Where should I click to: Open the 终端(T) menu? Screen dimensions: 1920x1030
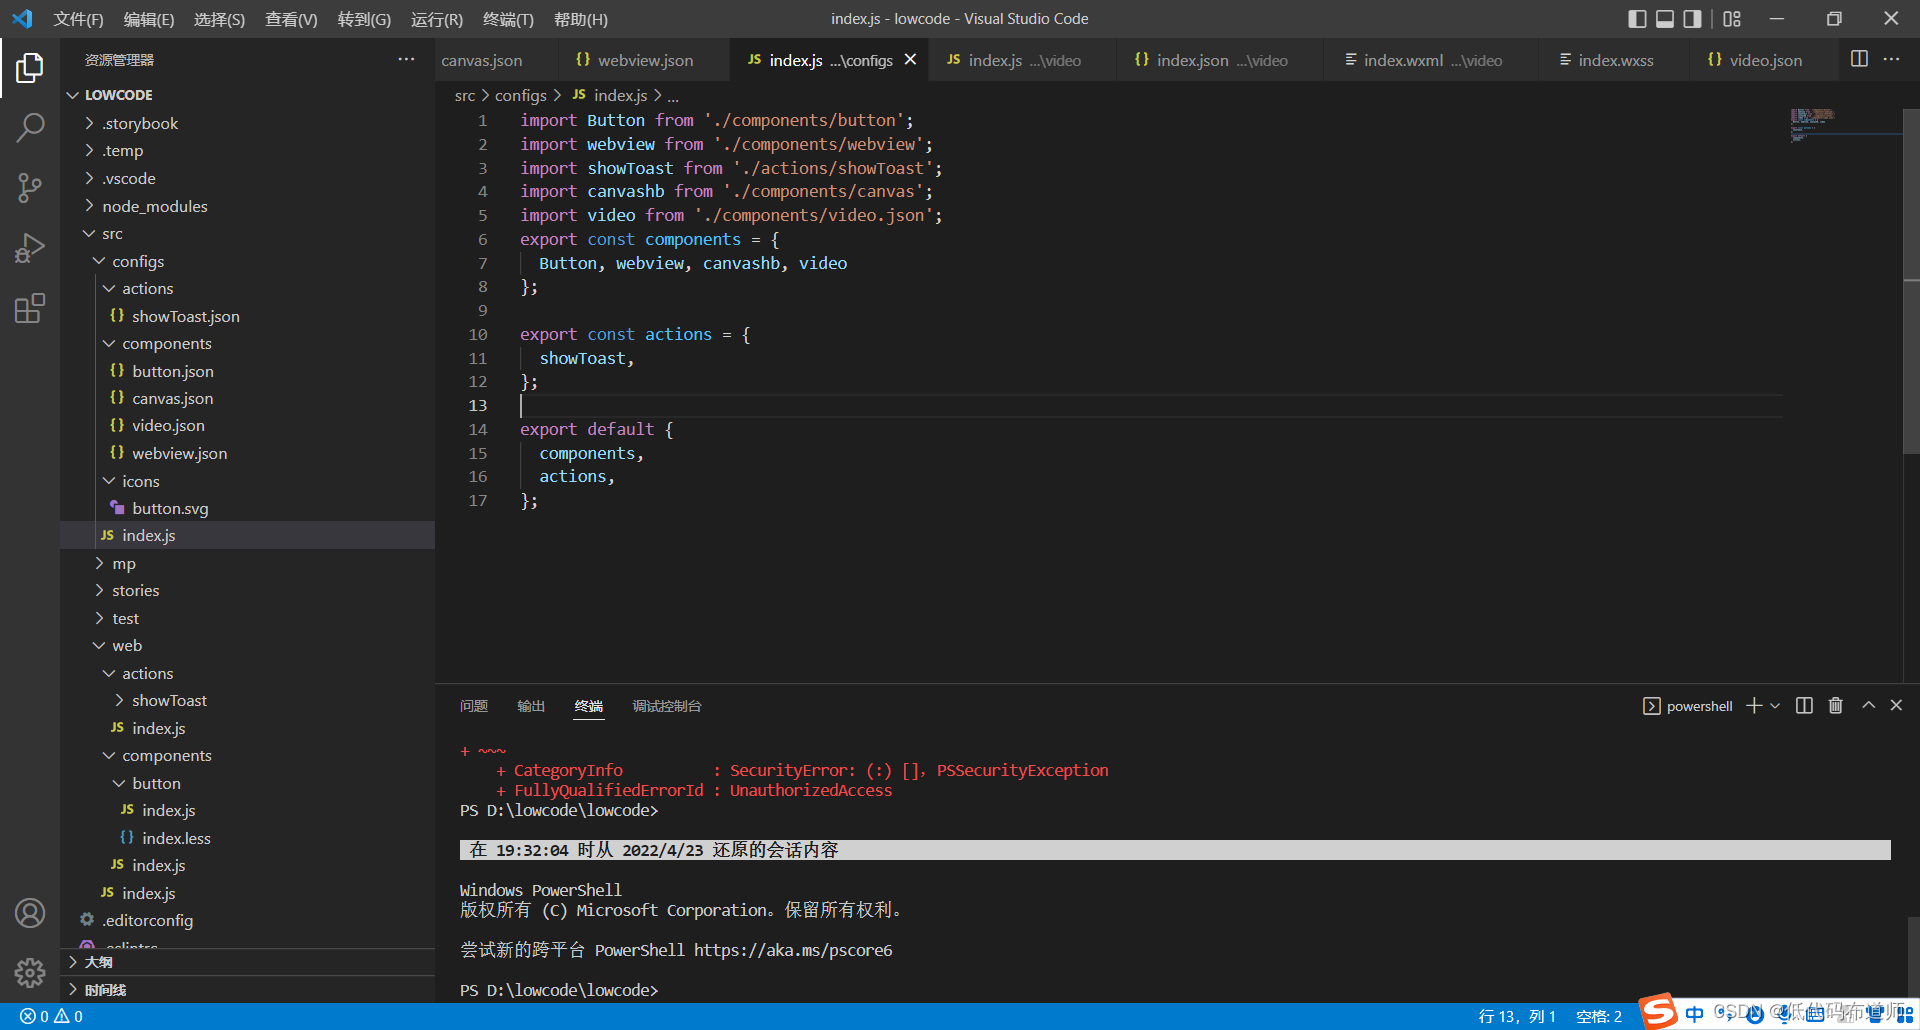[508, 19]
